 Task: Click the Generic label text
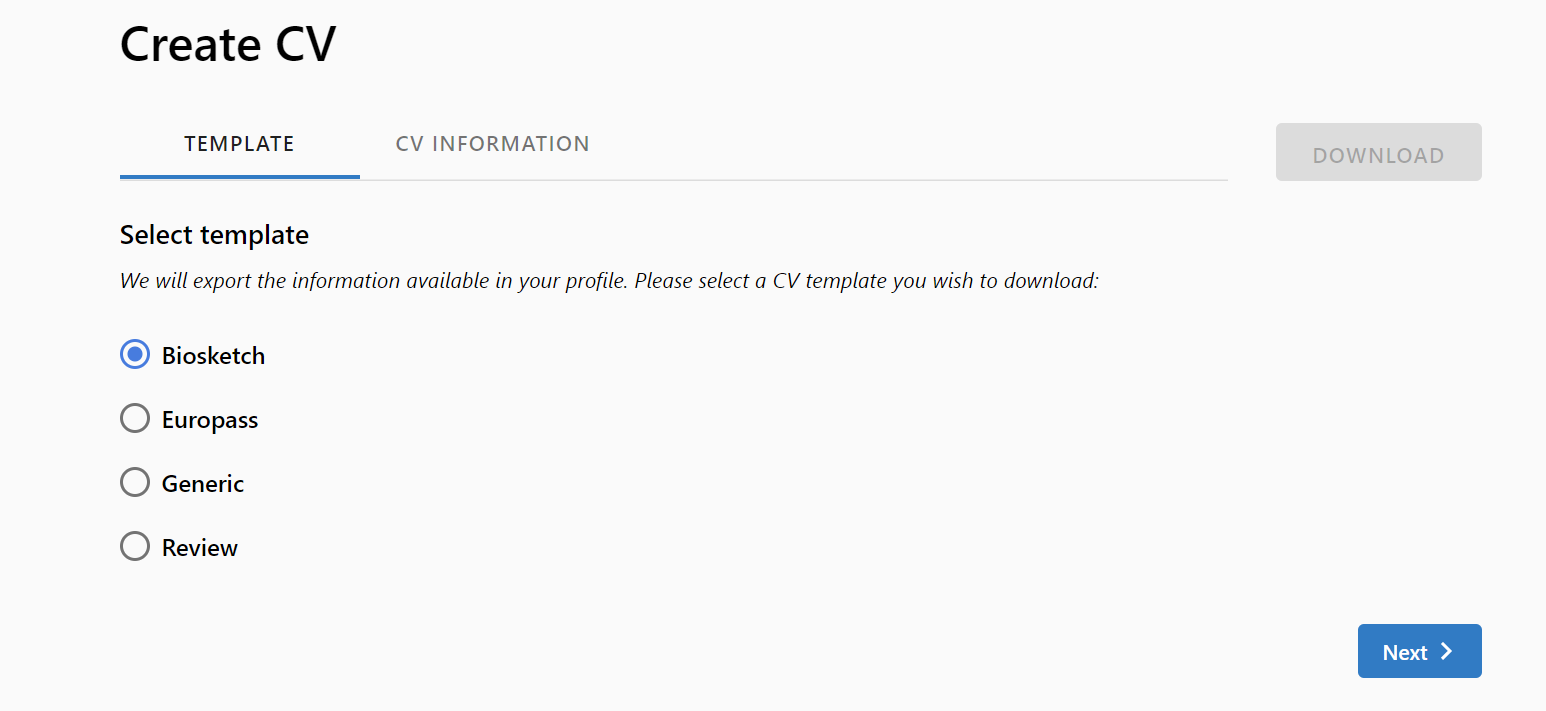coord(203,484)
